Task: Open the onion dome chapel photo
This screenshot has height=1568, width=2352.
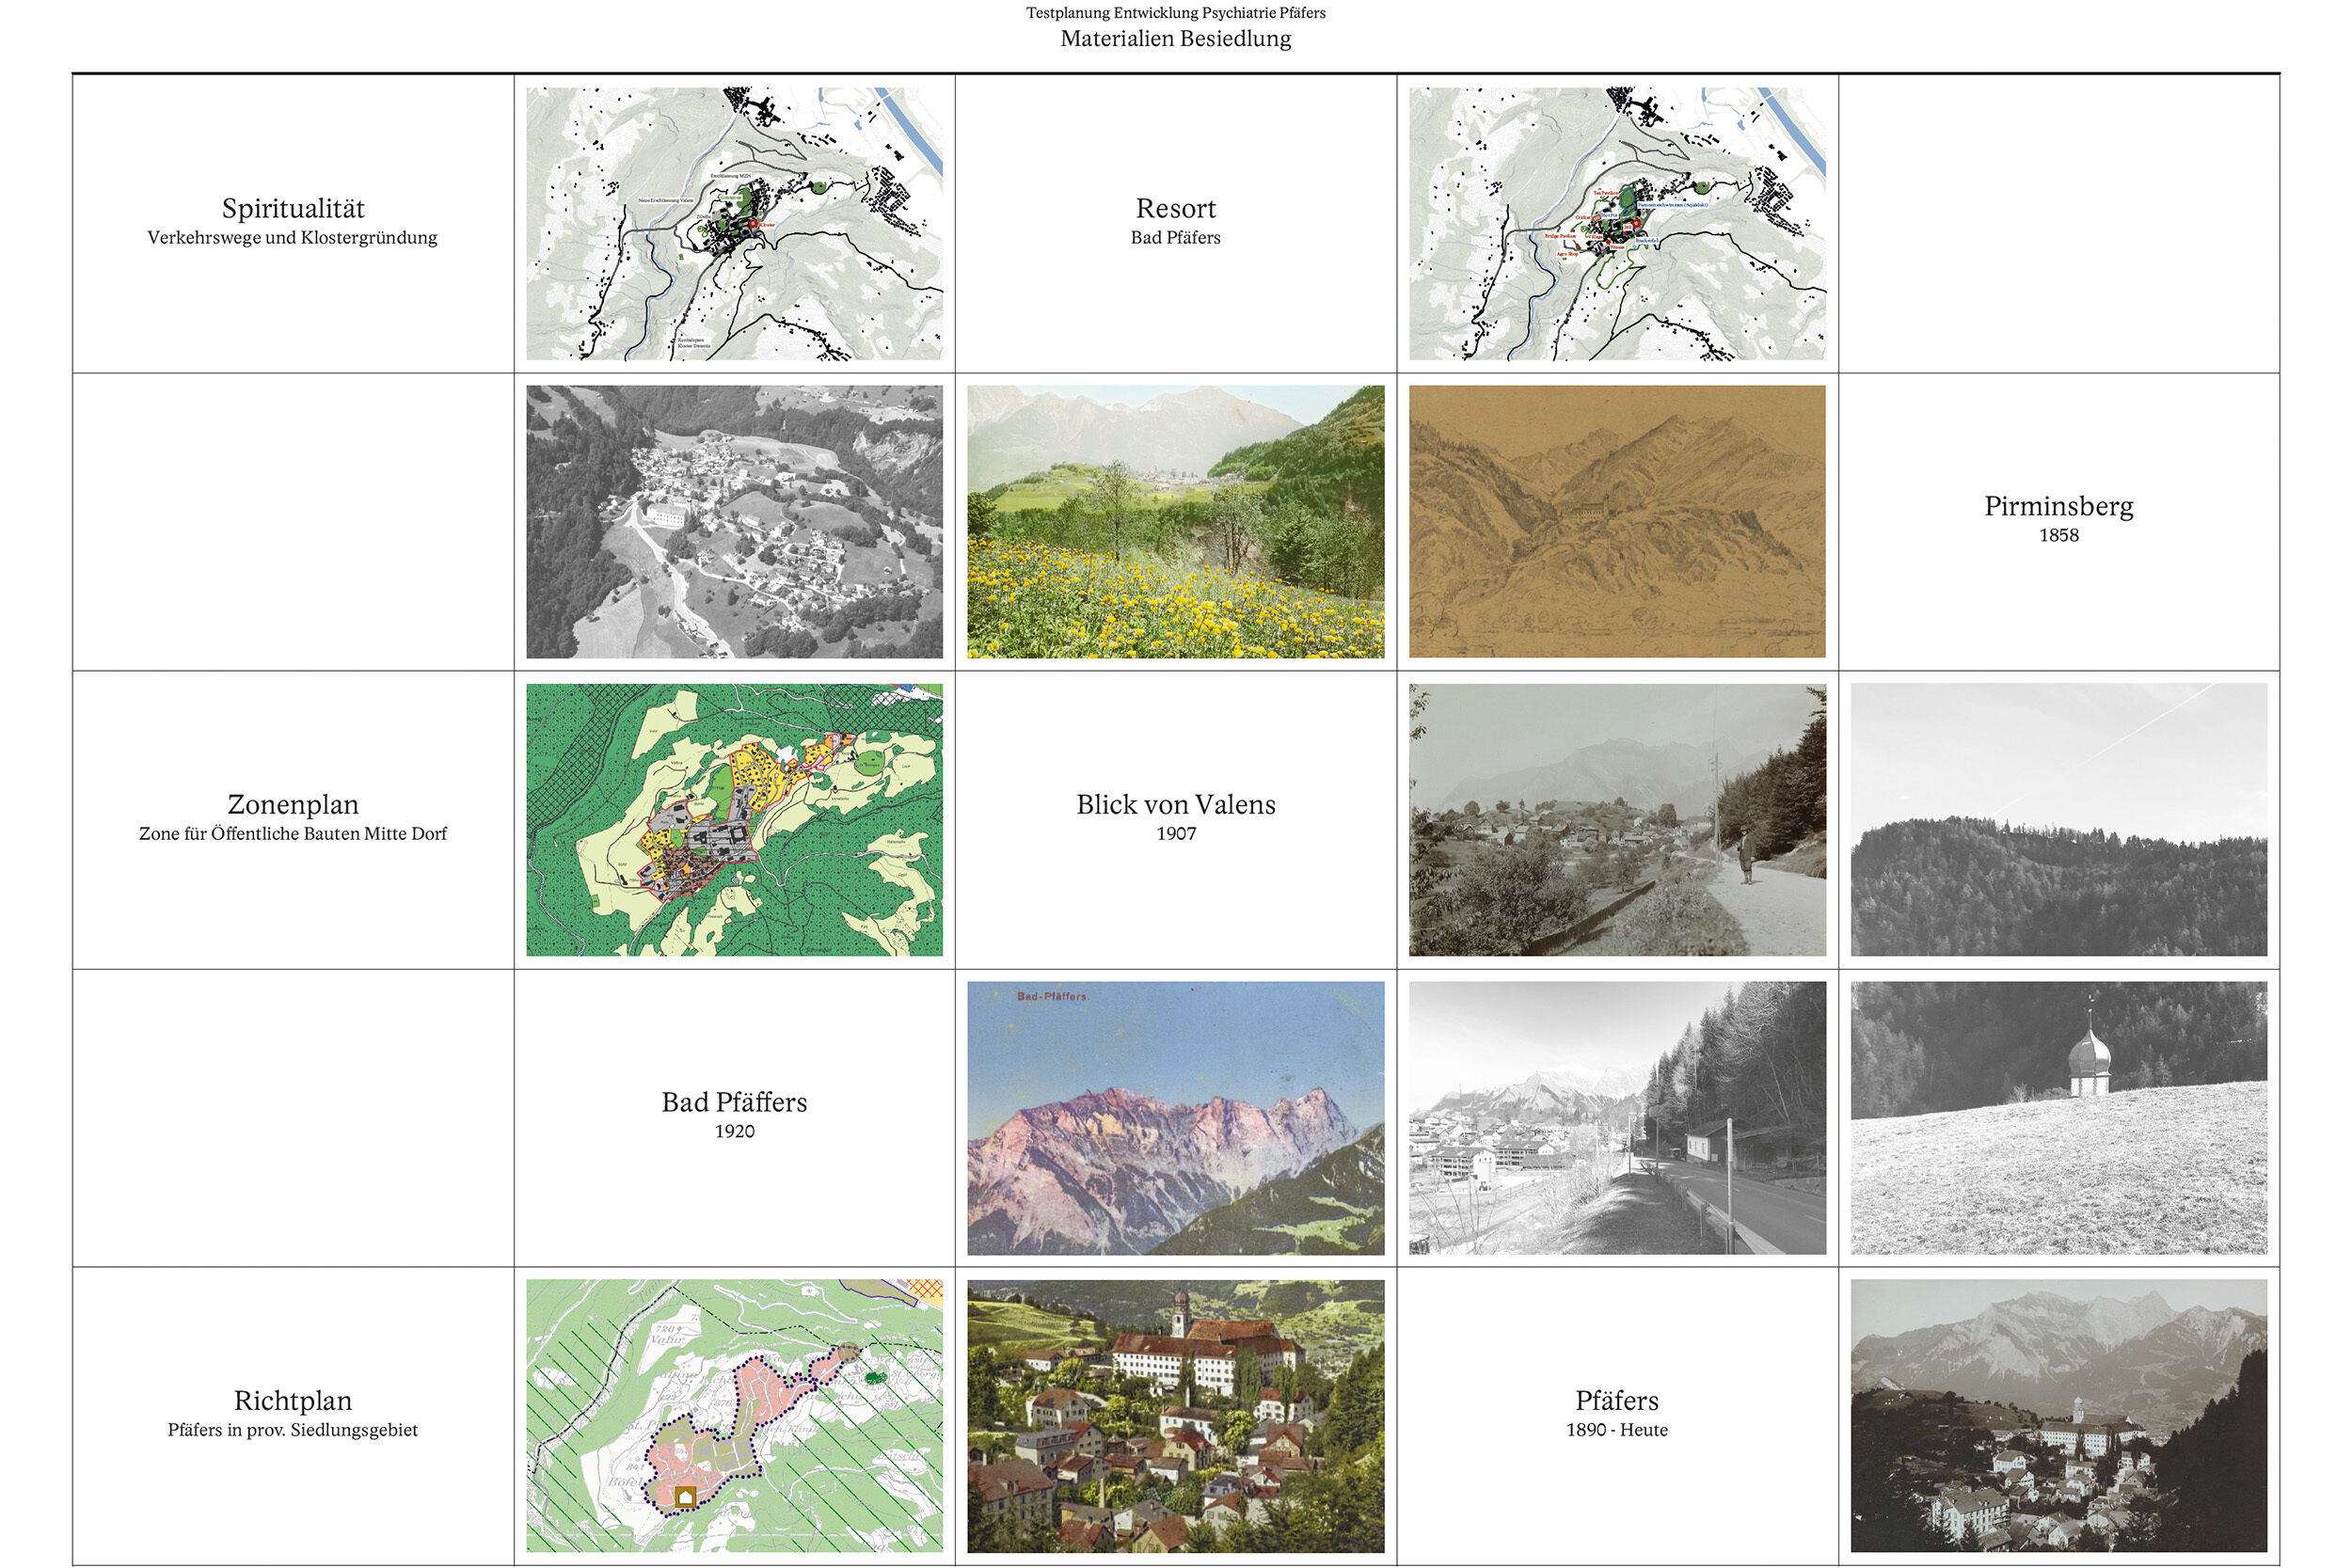Action: point(2058,1117)
